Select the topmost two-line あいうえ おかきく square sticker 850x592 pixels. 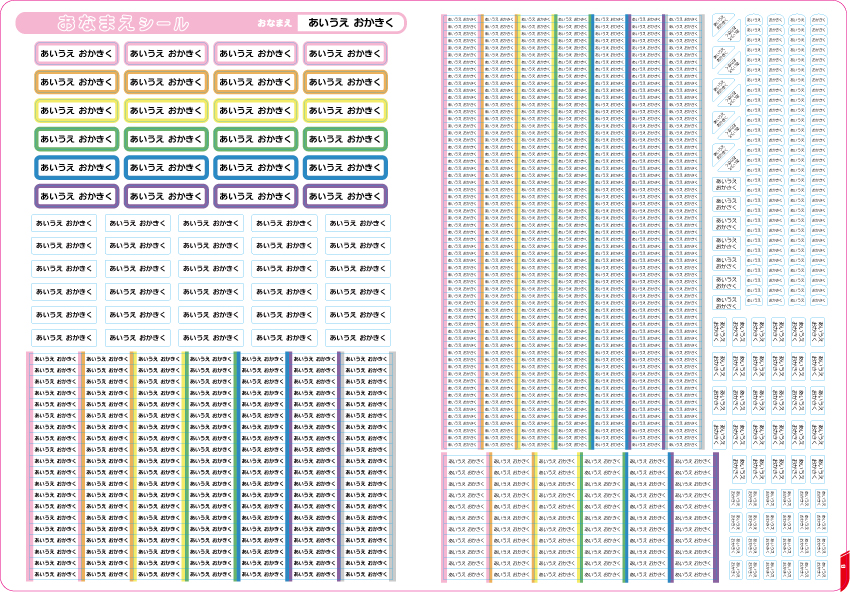click(726, 185)
